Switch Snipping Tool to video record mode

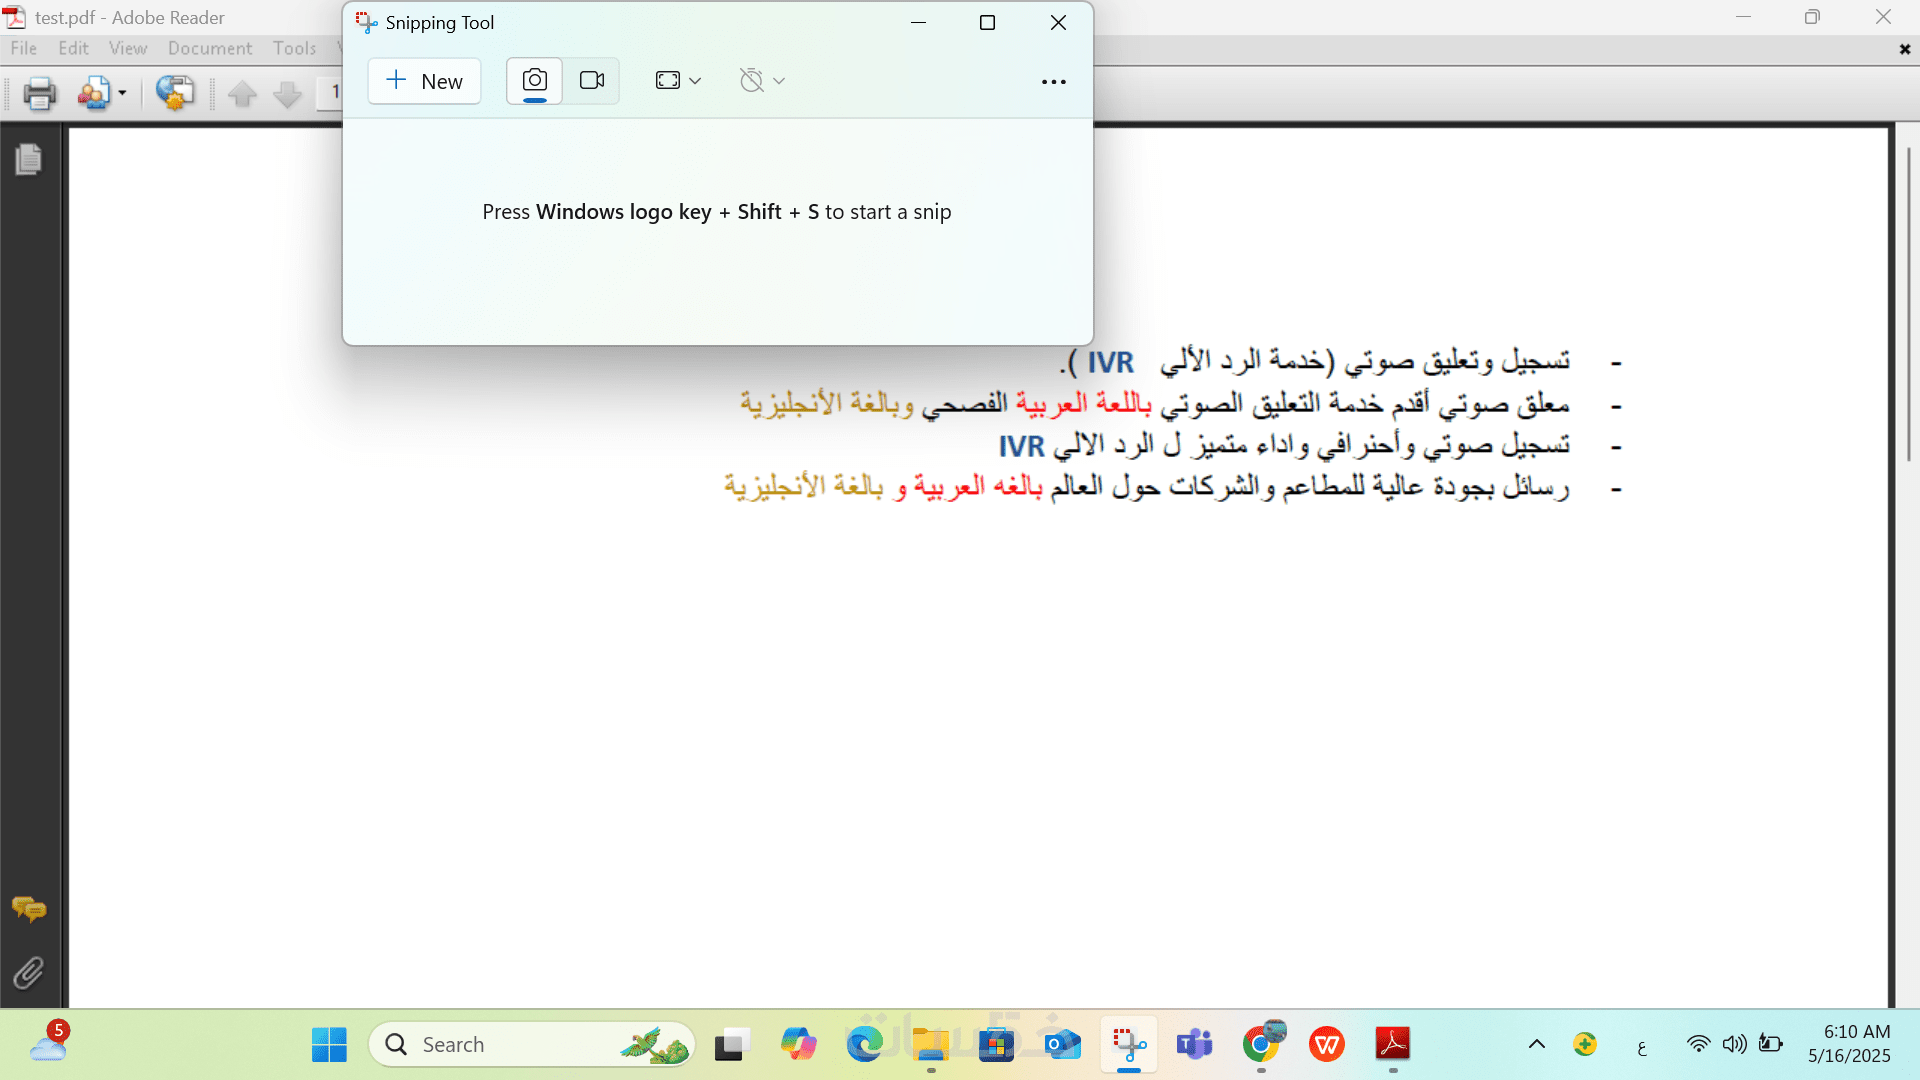click(x=592, y=81)
